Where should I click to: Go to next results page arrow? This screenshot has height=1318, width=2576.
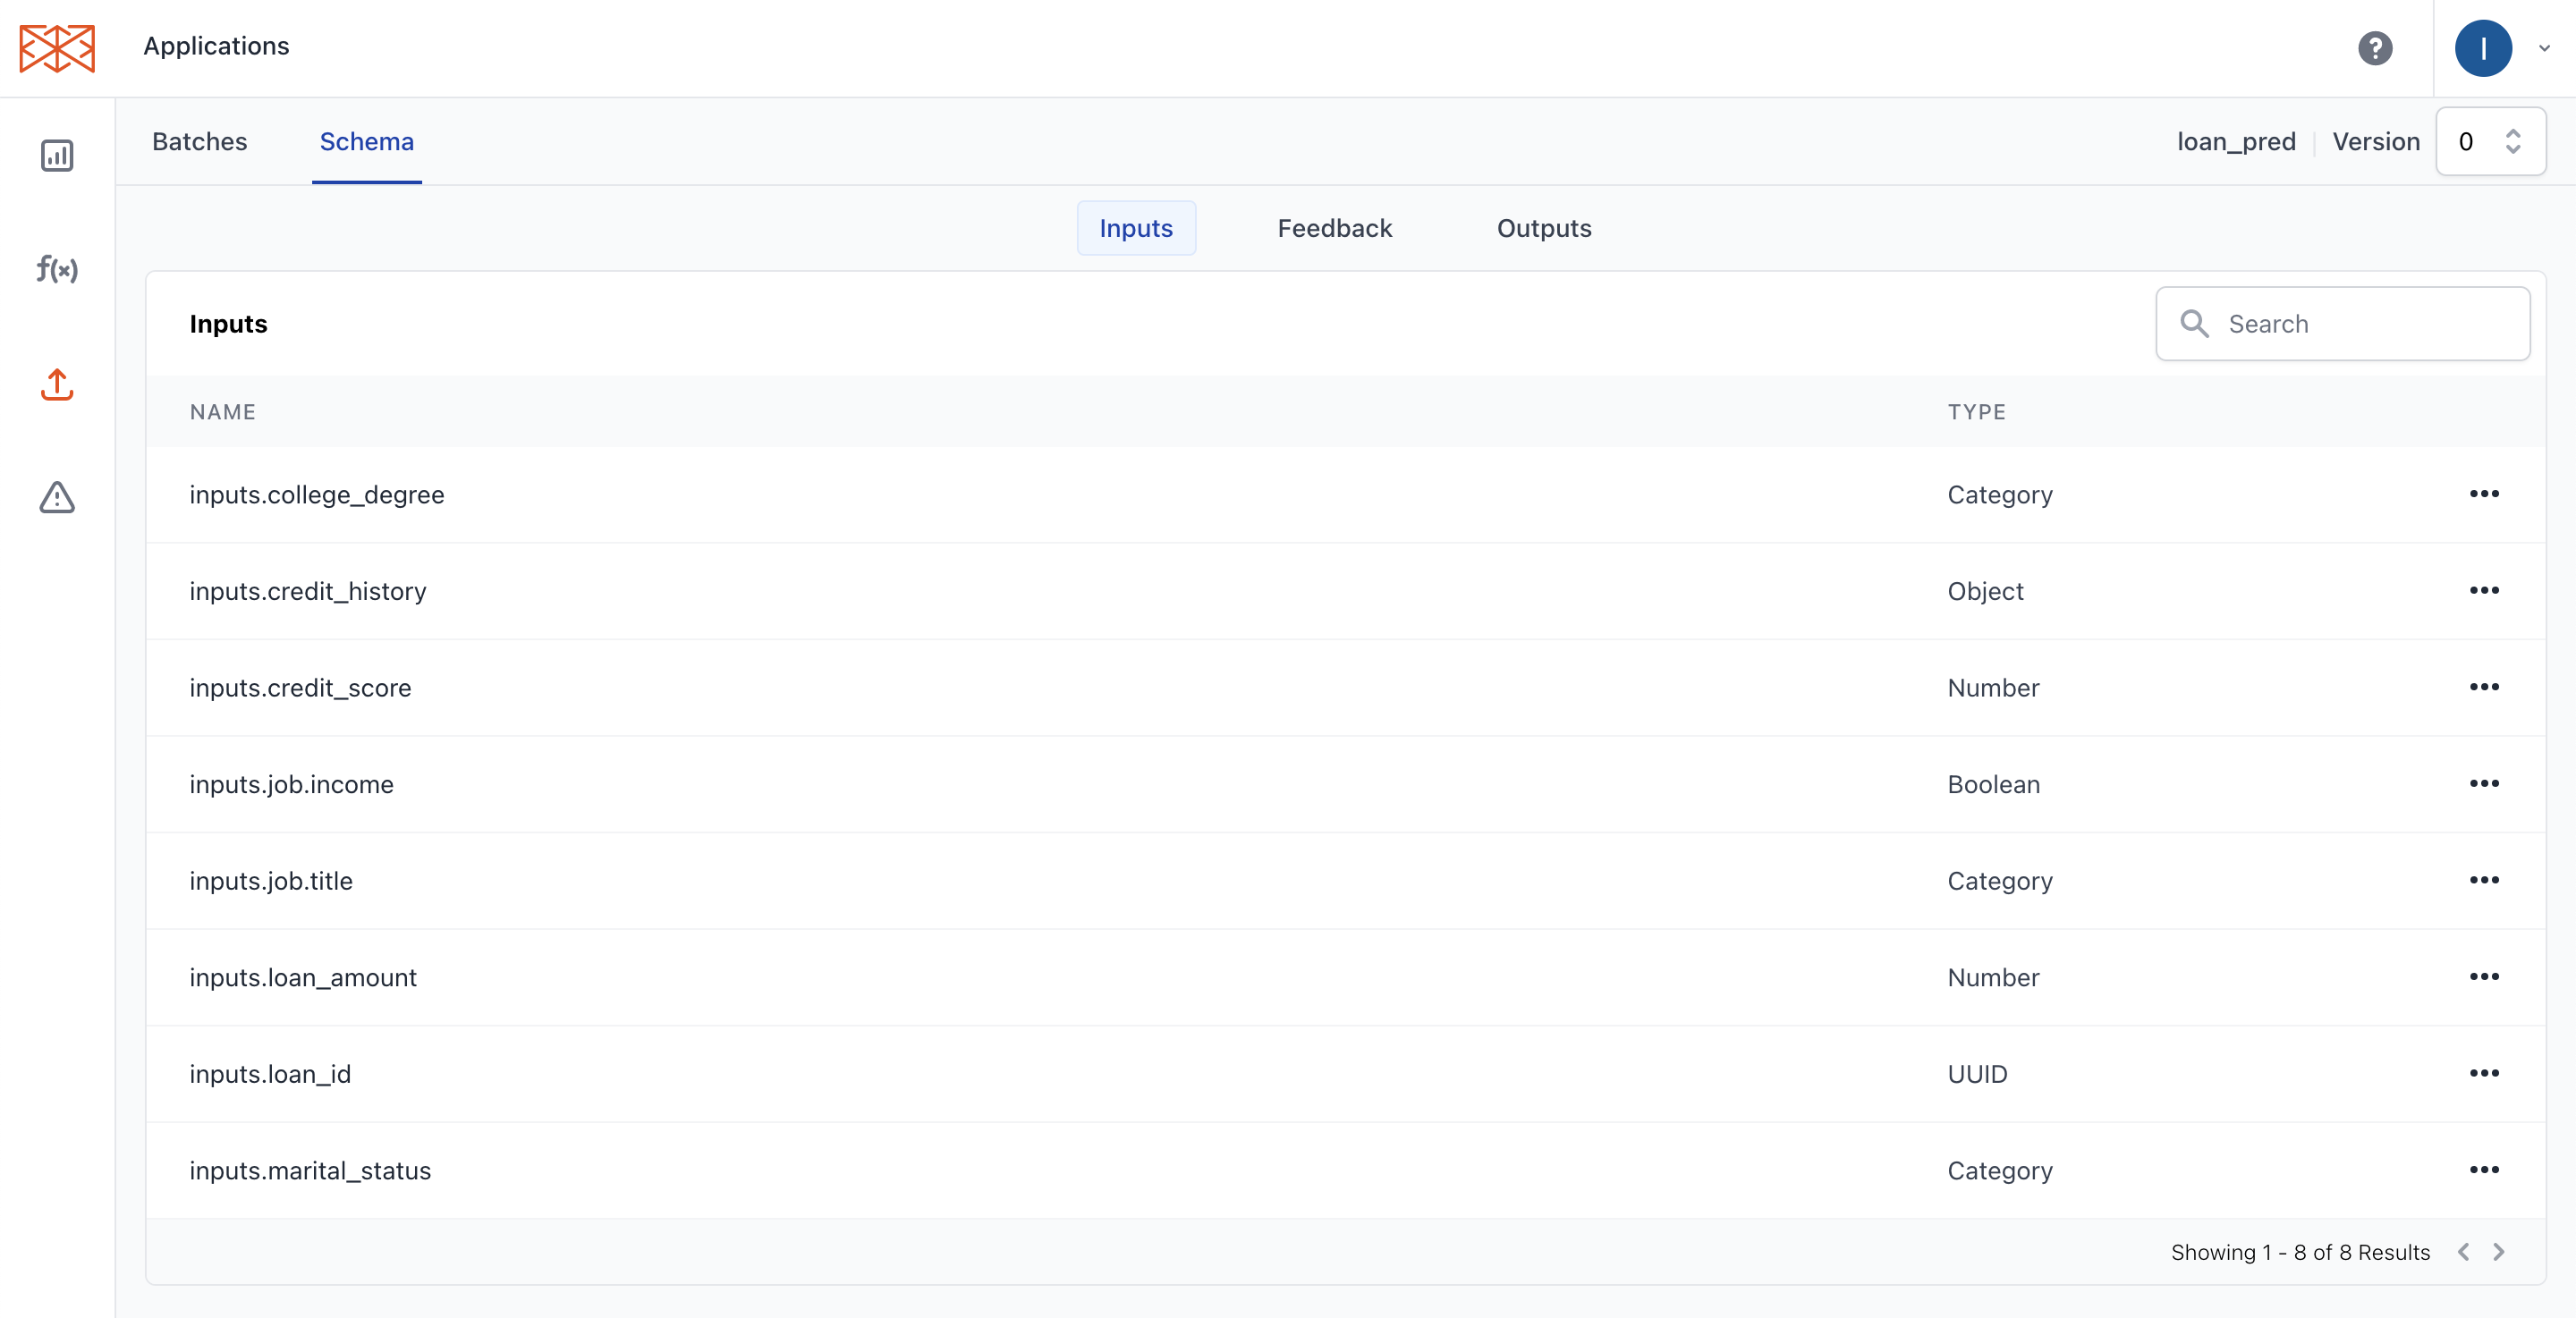[2499, 1252]
